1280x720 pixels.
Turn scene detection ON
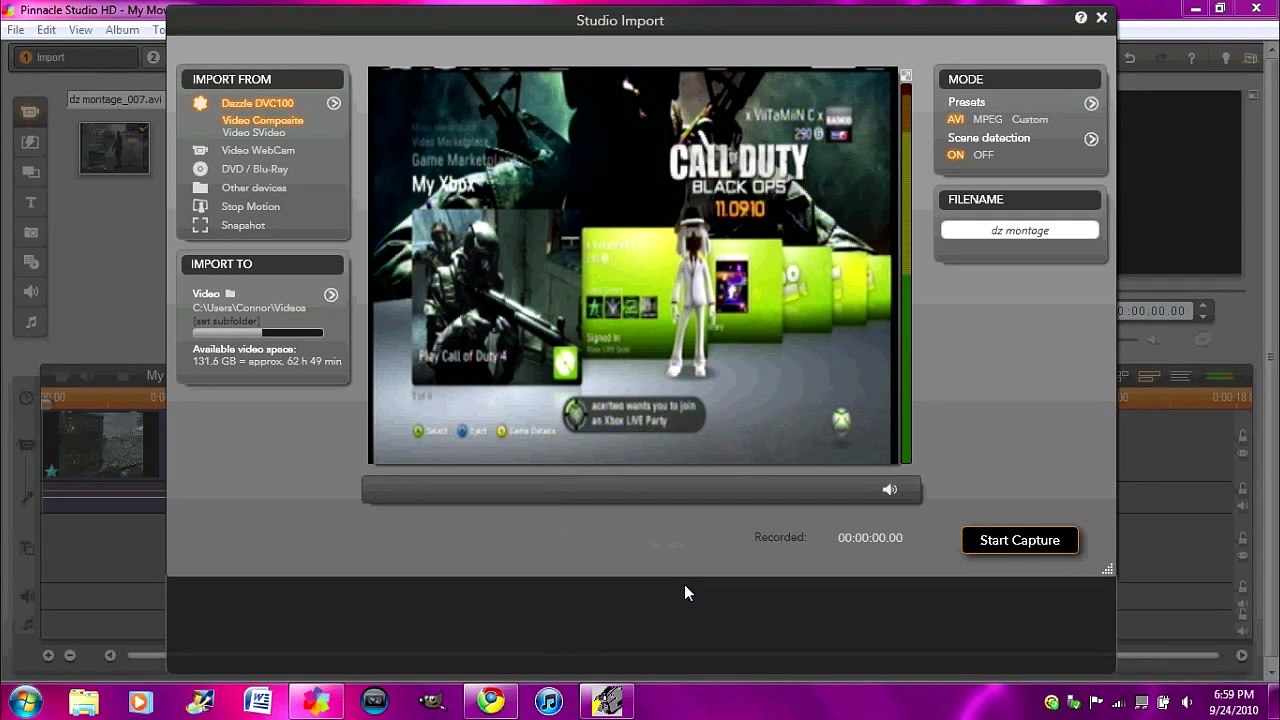956,155
